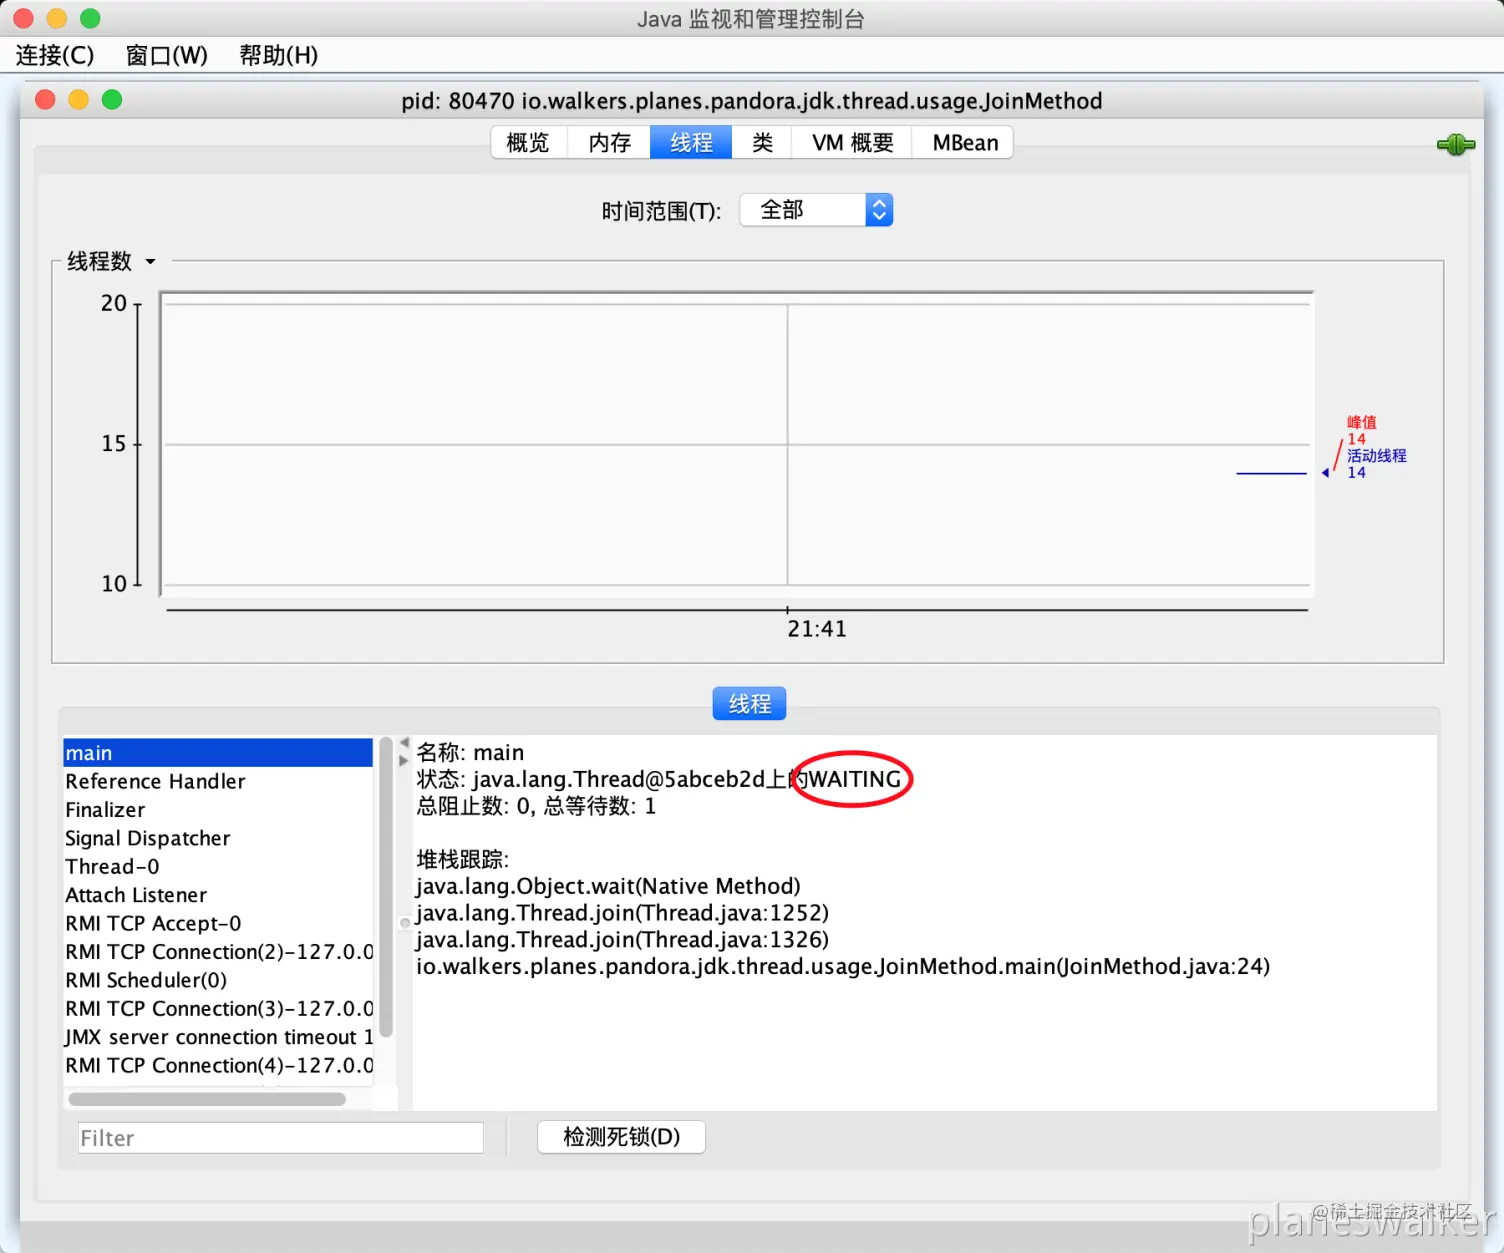Select the RMI TCP Accept-0 thread

pos(218,923)
